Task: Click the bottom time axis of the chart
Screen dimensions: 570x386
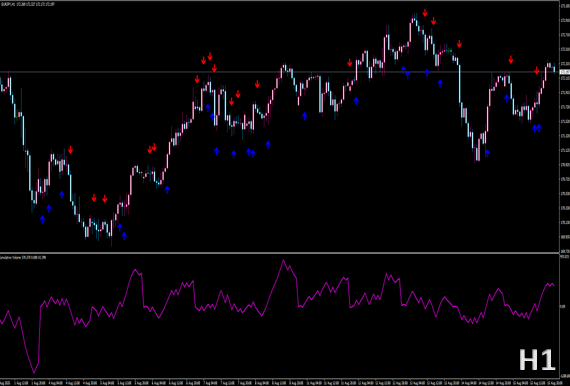Action: click(279, 382)
